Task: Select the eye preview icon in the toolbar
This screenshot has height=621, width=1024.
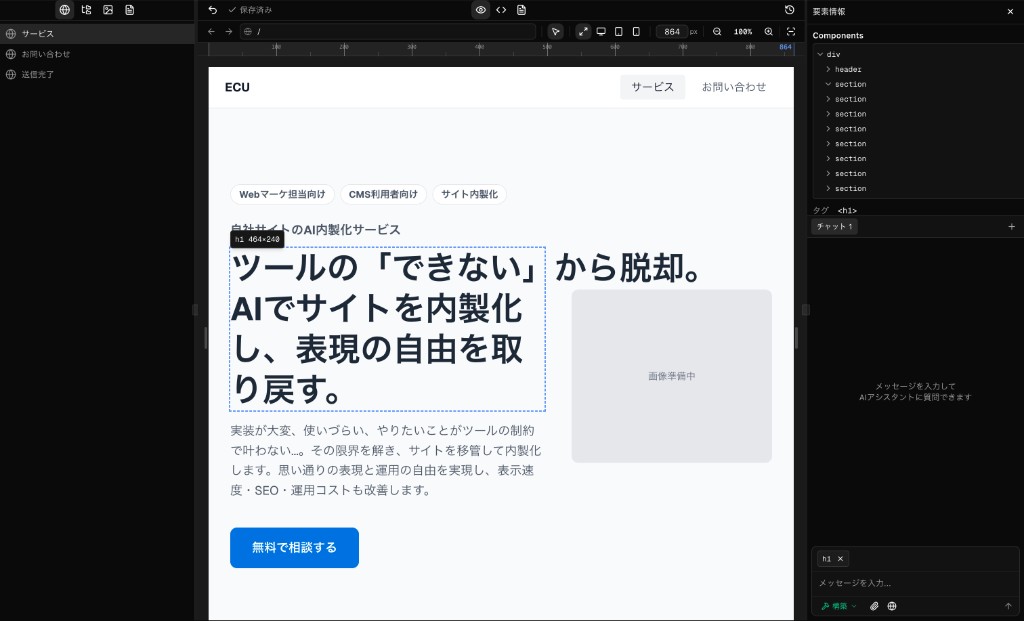Action: coord(480,10)
